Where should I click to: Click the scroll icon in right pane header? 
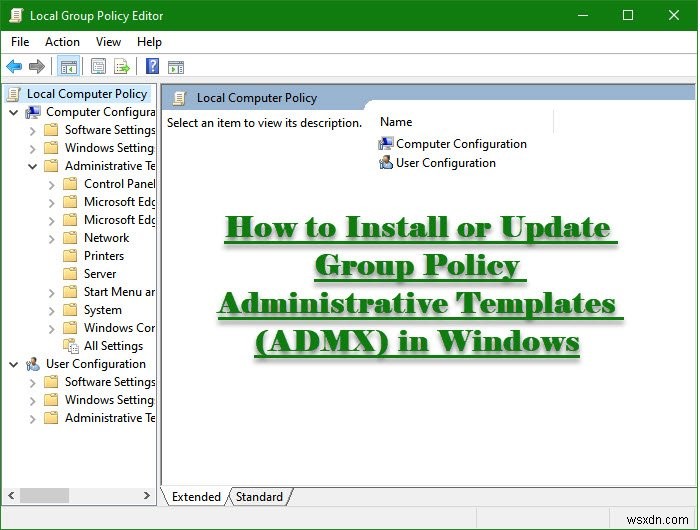[x=179, y=98]
